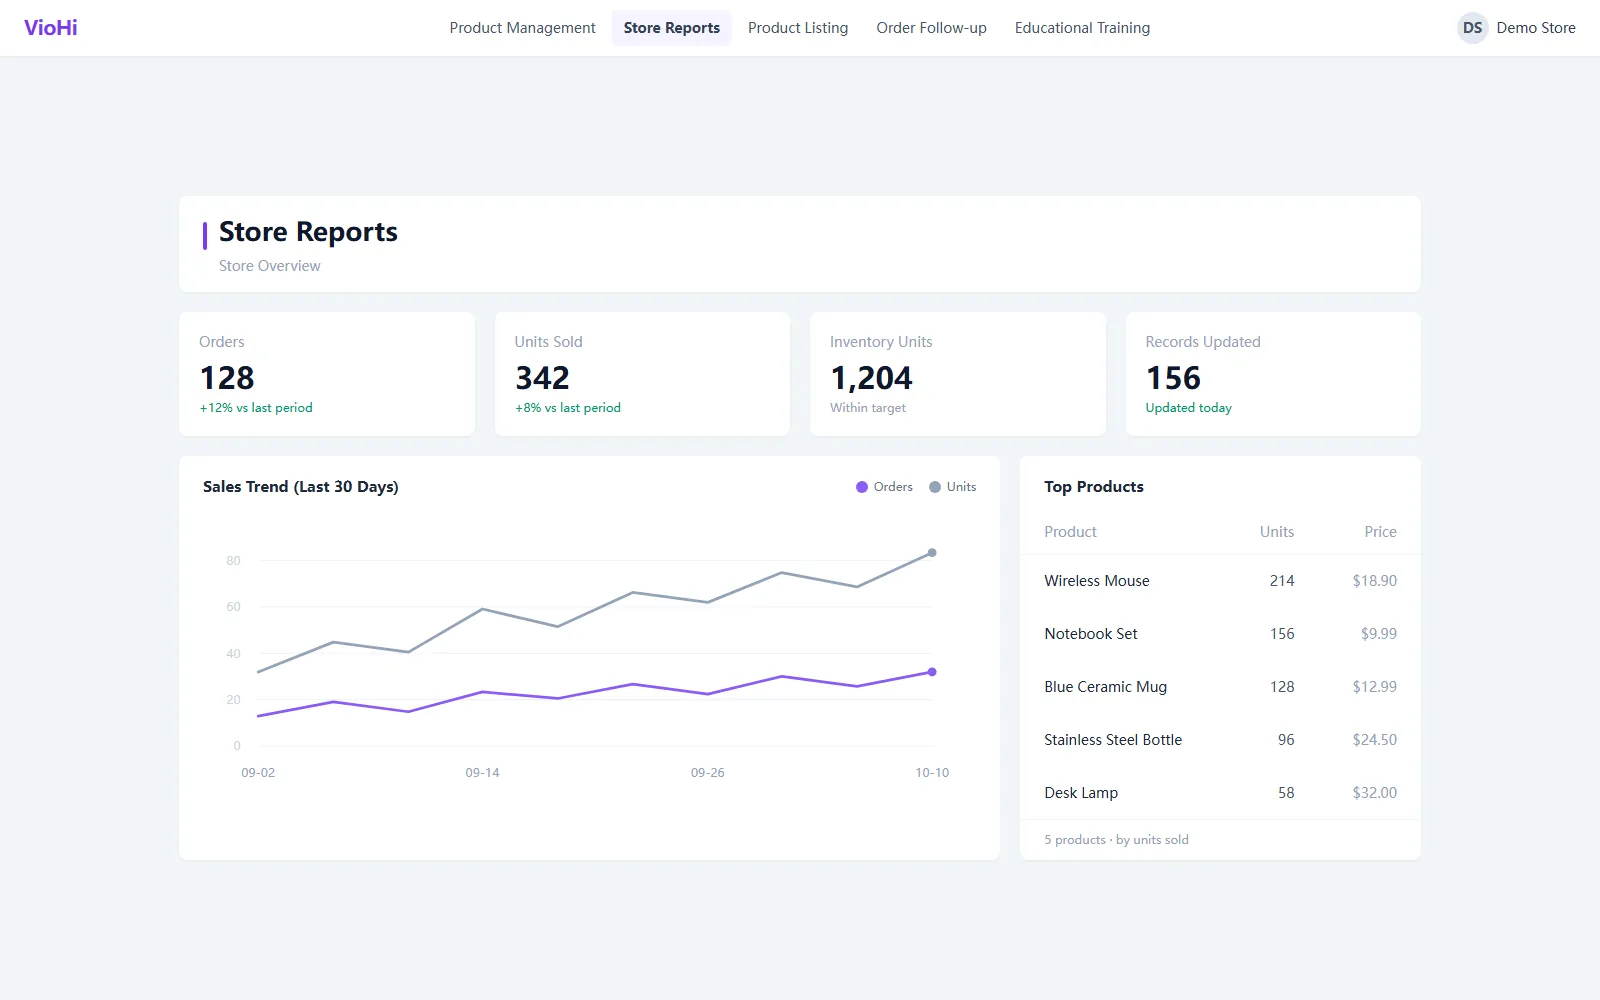
Task: Click the Store Overview subtitle
Action: pyautogui.click(x=270, y=266)
